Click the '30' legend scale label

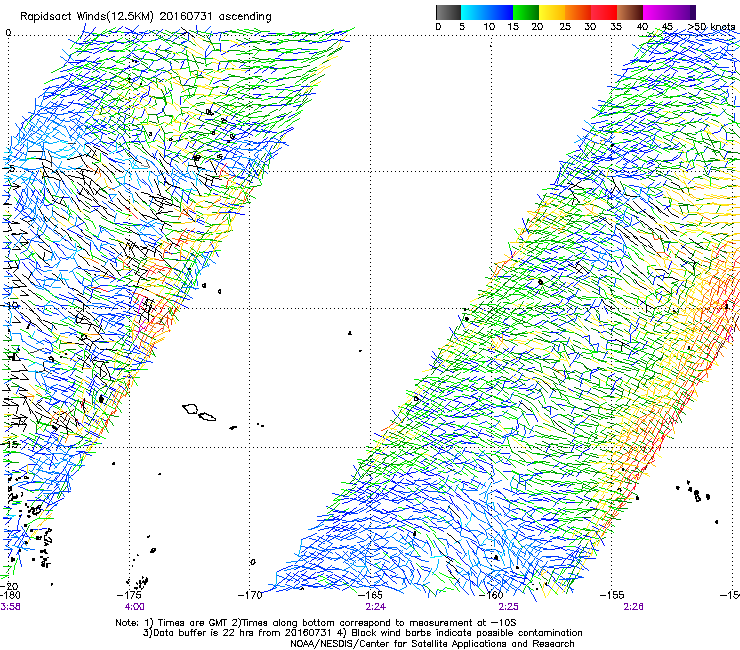(590, 26)
